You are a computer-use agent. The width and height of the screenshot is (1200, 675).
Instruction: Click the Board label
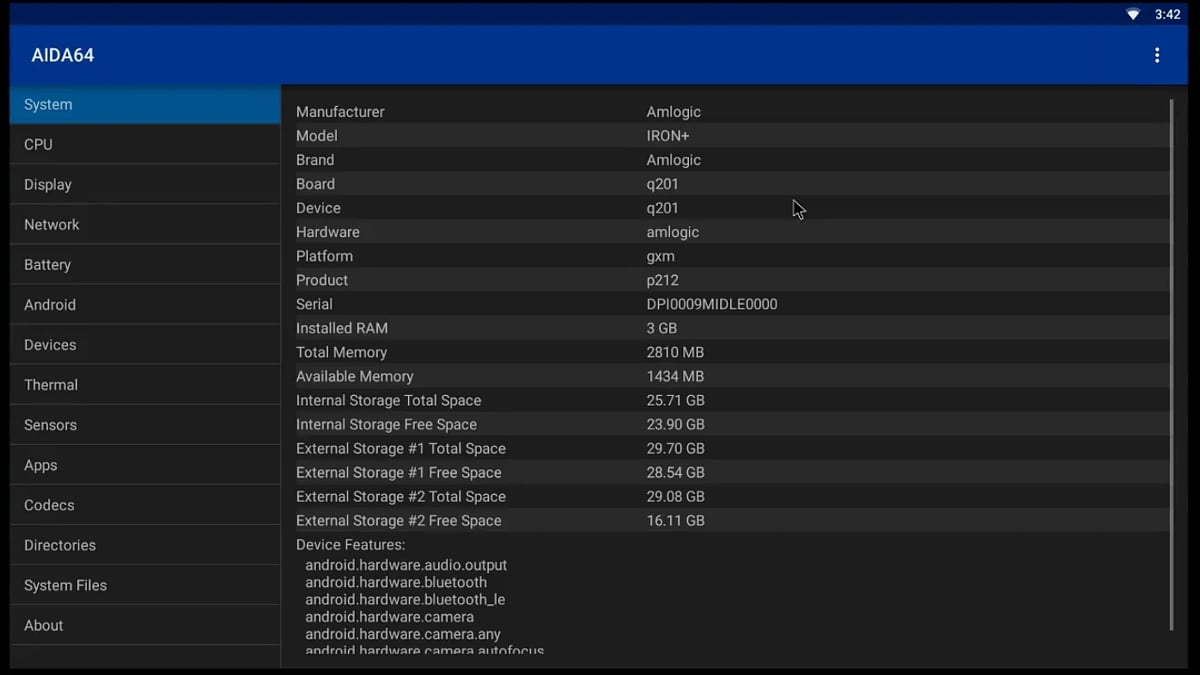click(315, 184)
